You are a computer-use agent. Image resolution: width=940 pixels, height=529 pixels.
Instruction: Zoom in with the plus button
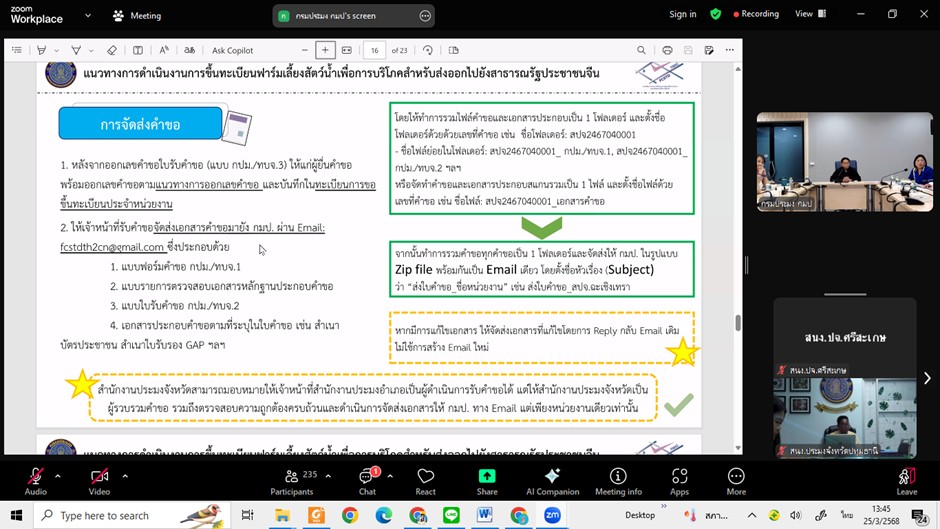pyautogui.click(x=325, y=50)
